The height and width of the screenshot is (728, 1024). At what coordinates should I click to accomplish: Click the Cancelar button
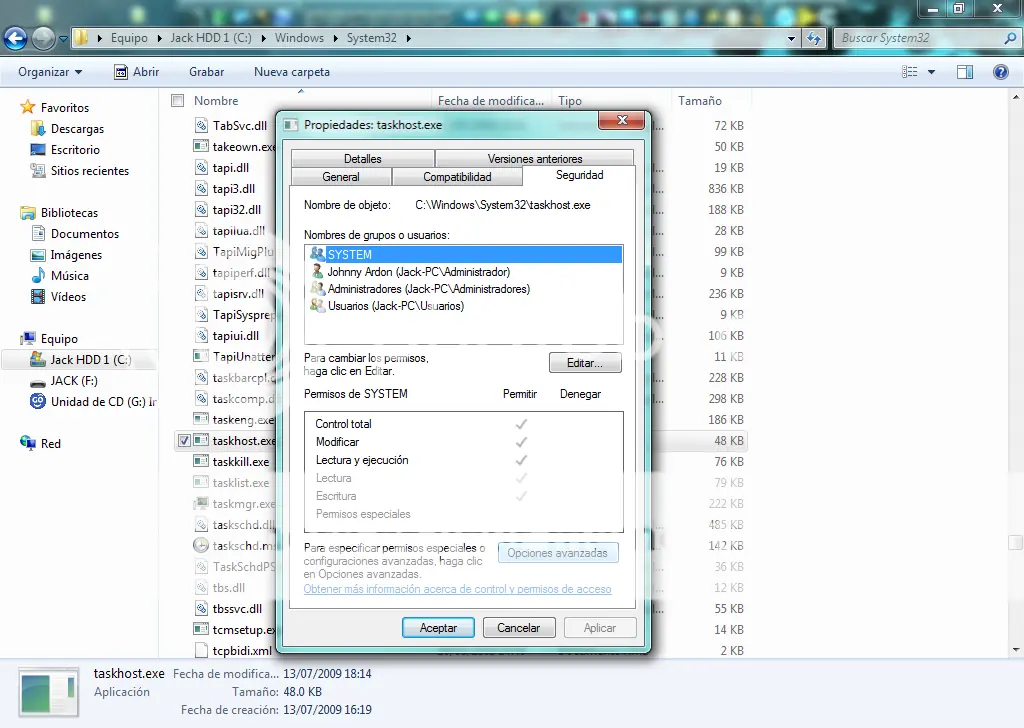[x=519, y=628]
